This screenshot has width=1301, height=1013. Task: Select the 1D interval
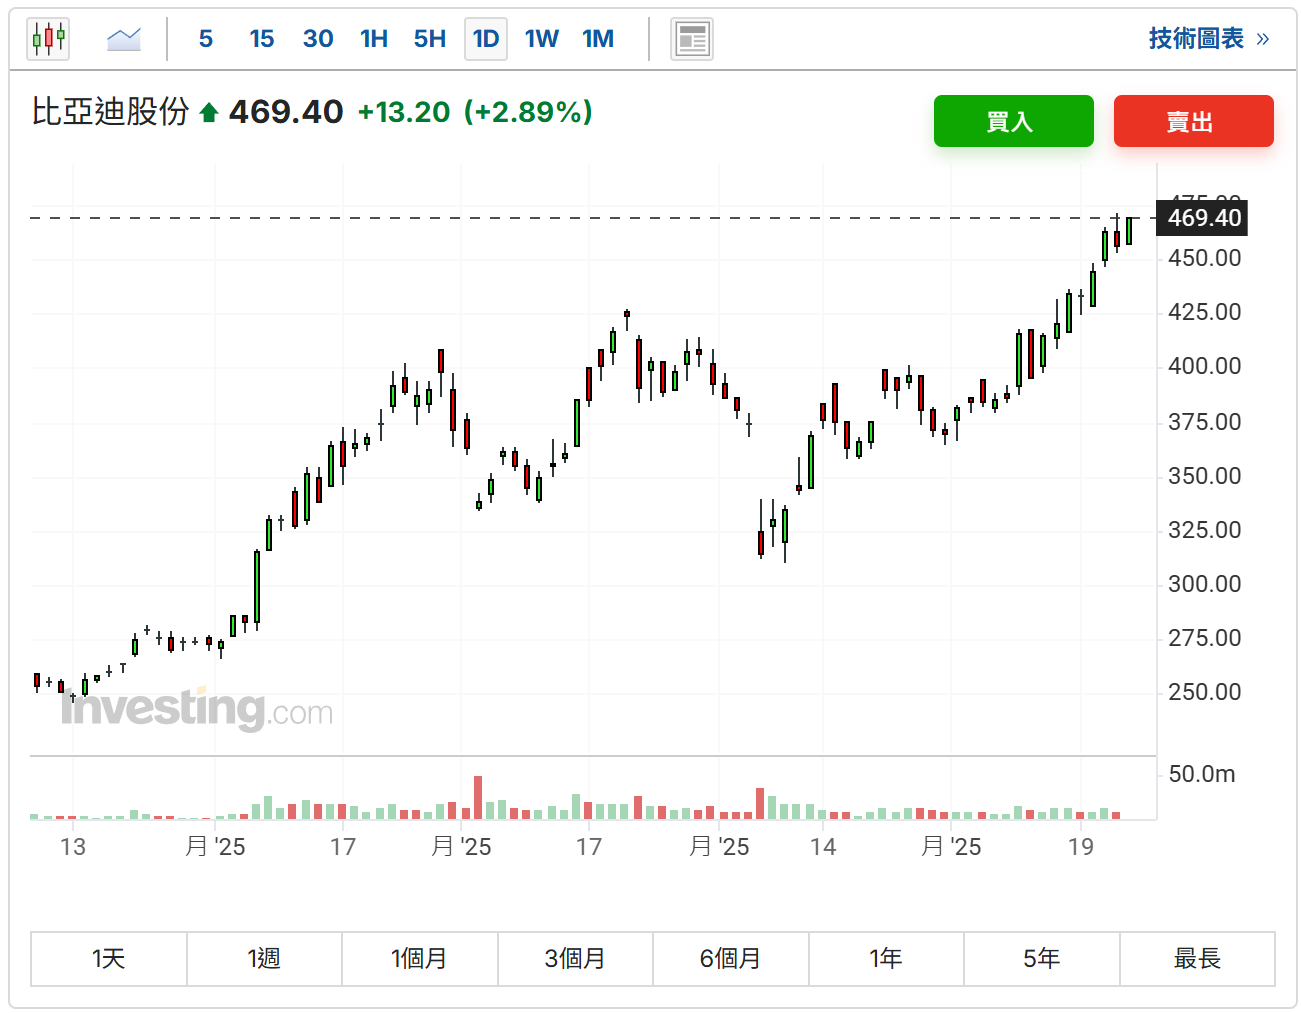point(486,39)
